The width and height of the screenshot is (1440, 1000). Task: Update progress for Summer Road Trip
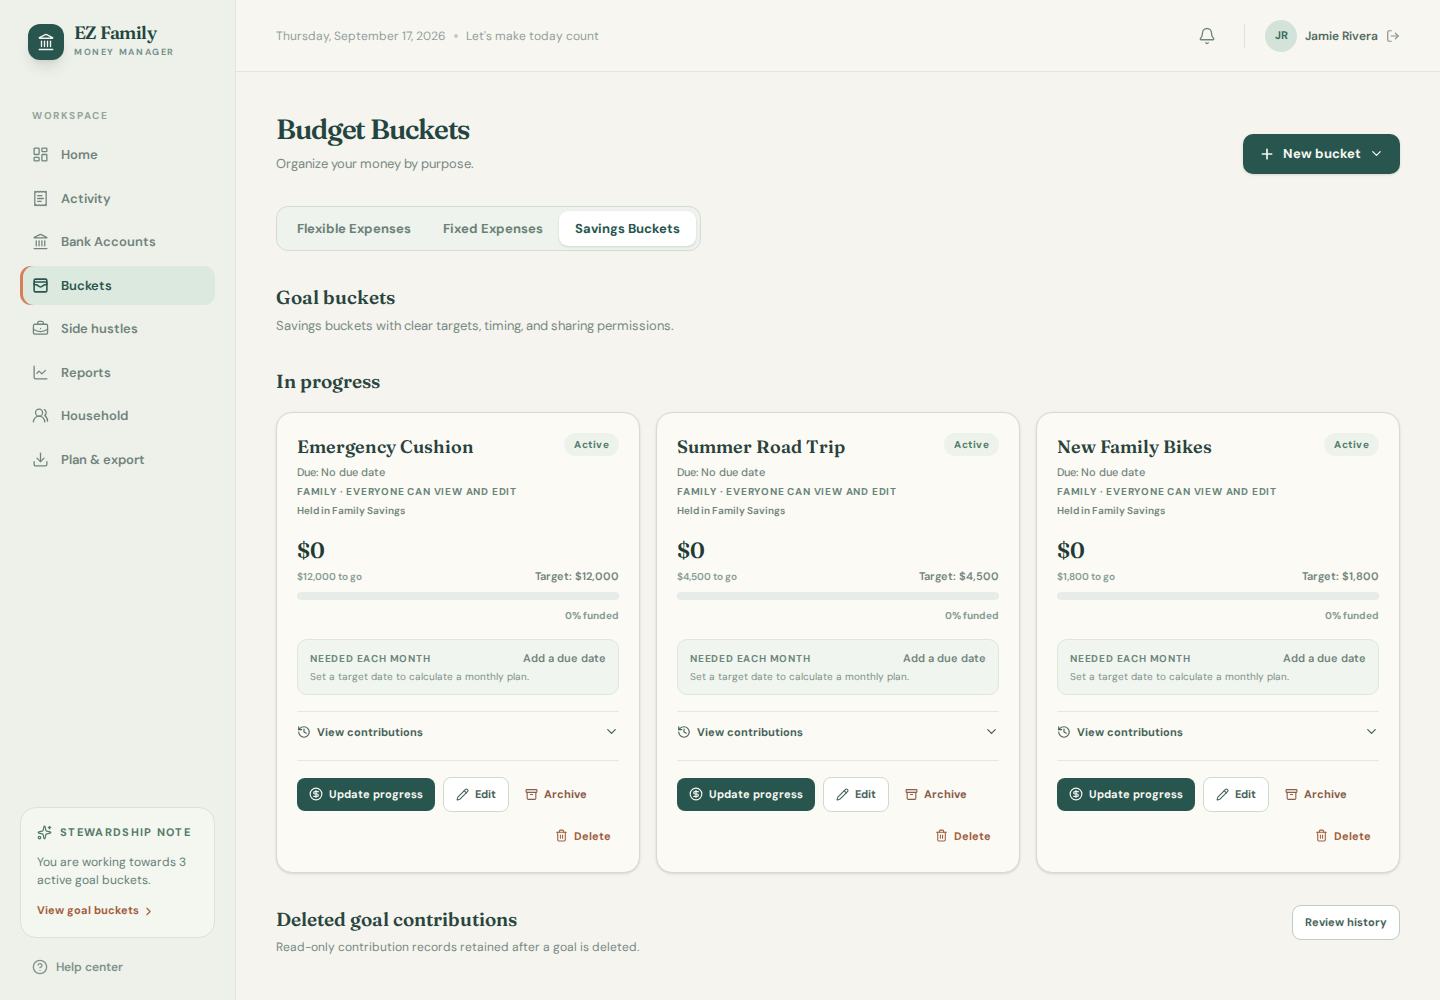(746, 794)
